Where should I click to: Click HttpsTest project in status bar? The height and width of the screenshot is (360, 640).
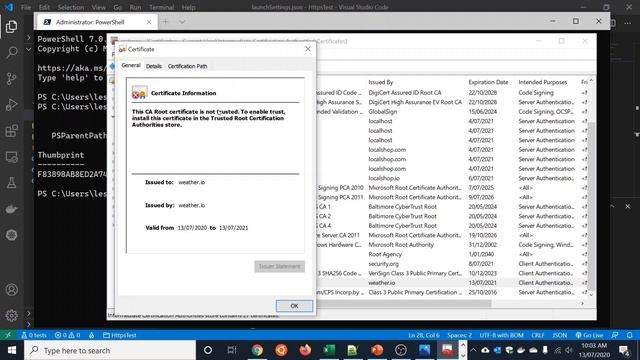[120, 335]
